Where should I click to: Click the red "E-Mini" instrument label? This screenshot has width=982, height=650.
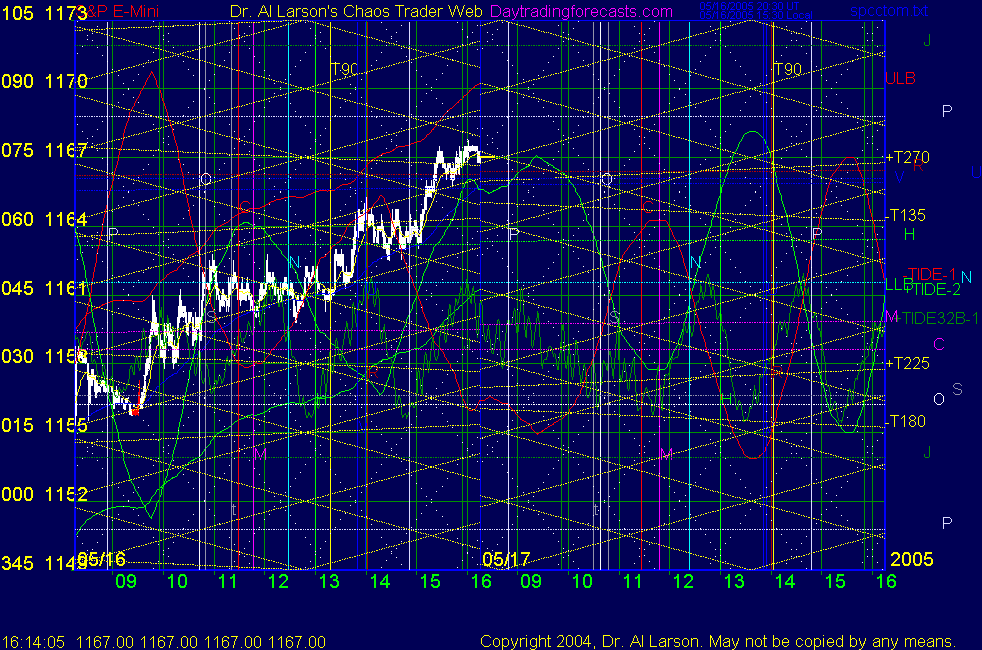[135, 11]
